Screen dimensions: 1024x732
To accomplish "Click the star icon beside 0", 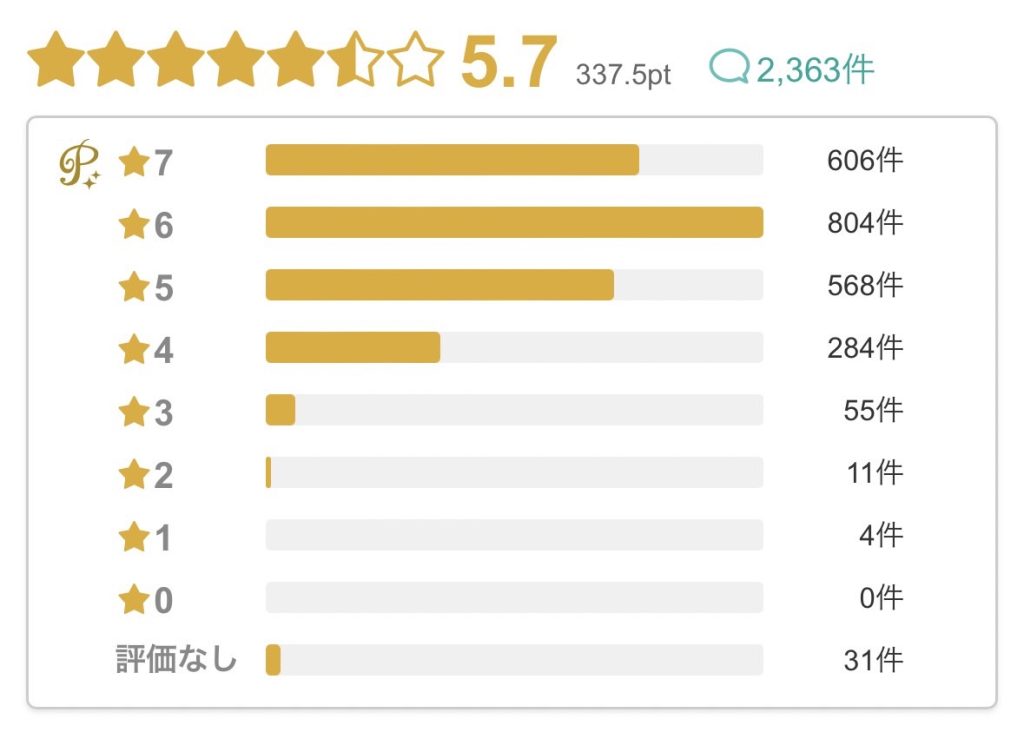I will click(134, 599).
